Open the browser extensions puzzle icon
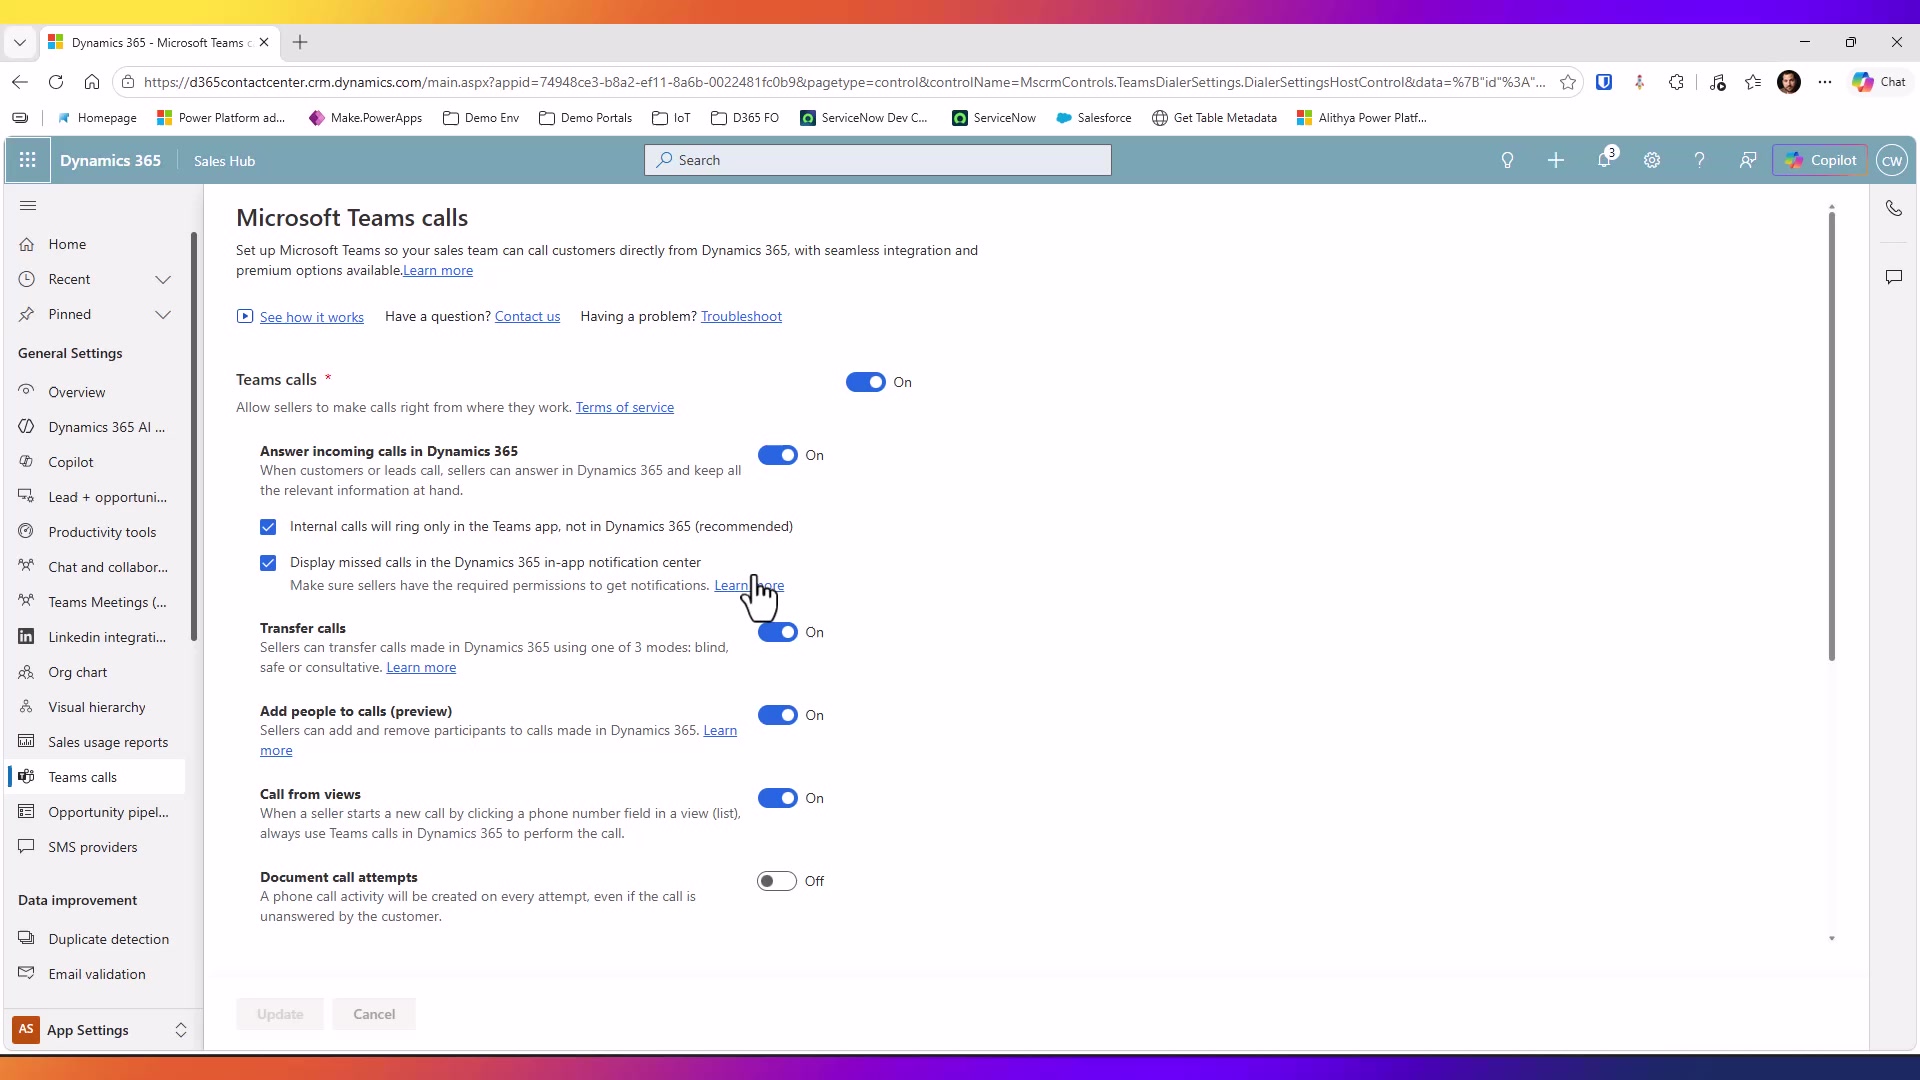1920x1080 pixels. (x=1677, y=82)
